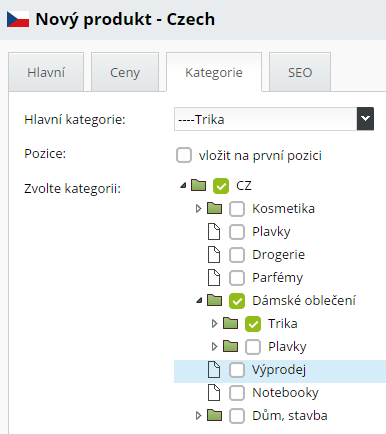Click the 'Nový produkt - Czech' title
Screen dimensions: 386x434
point(125,19)
